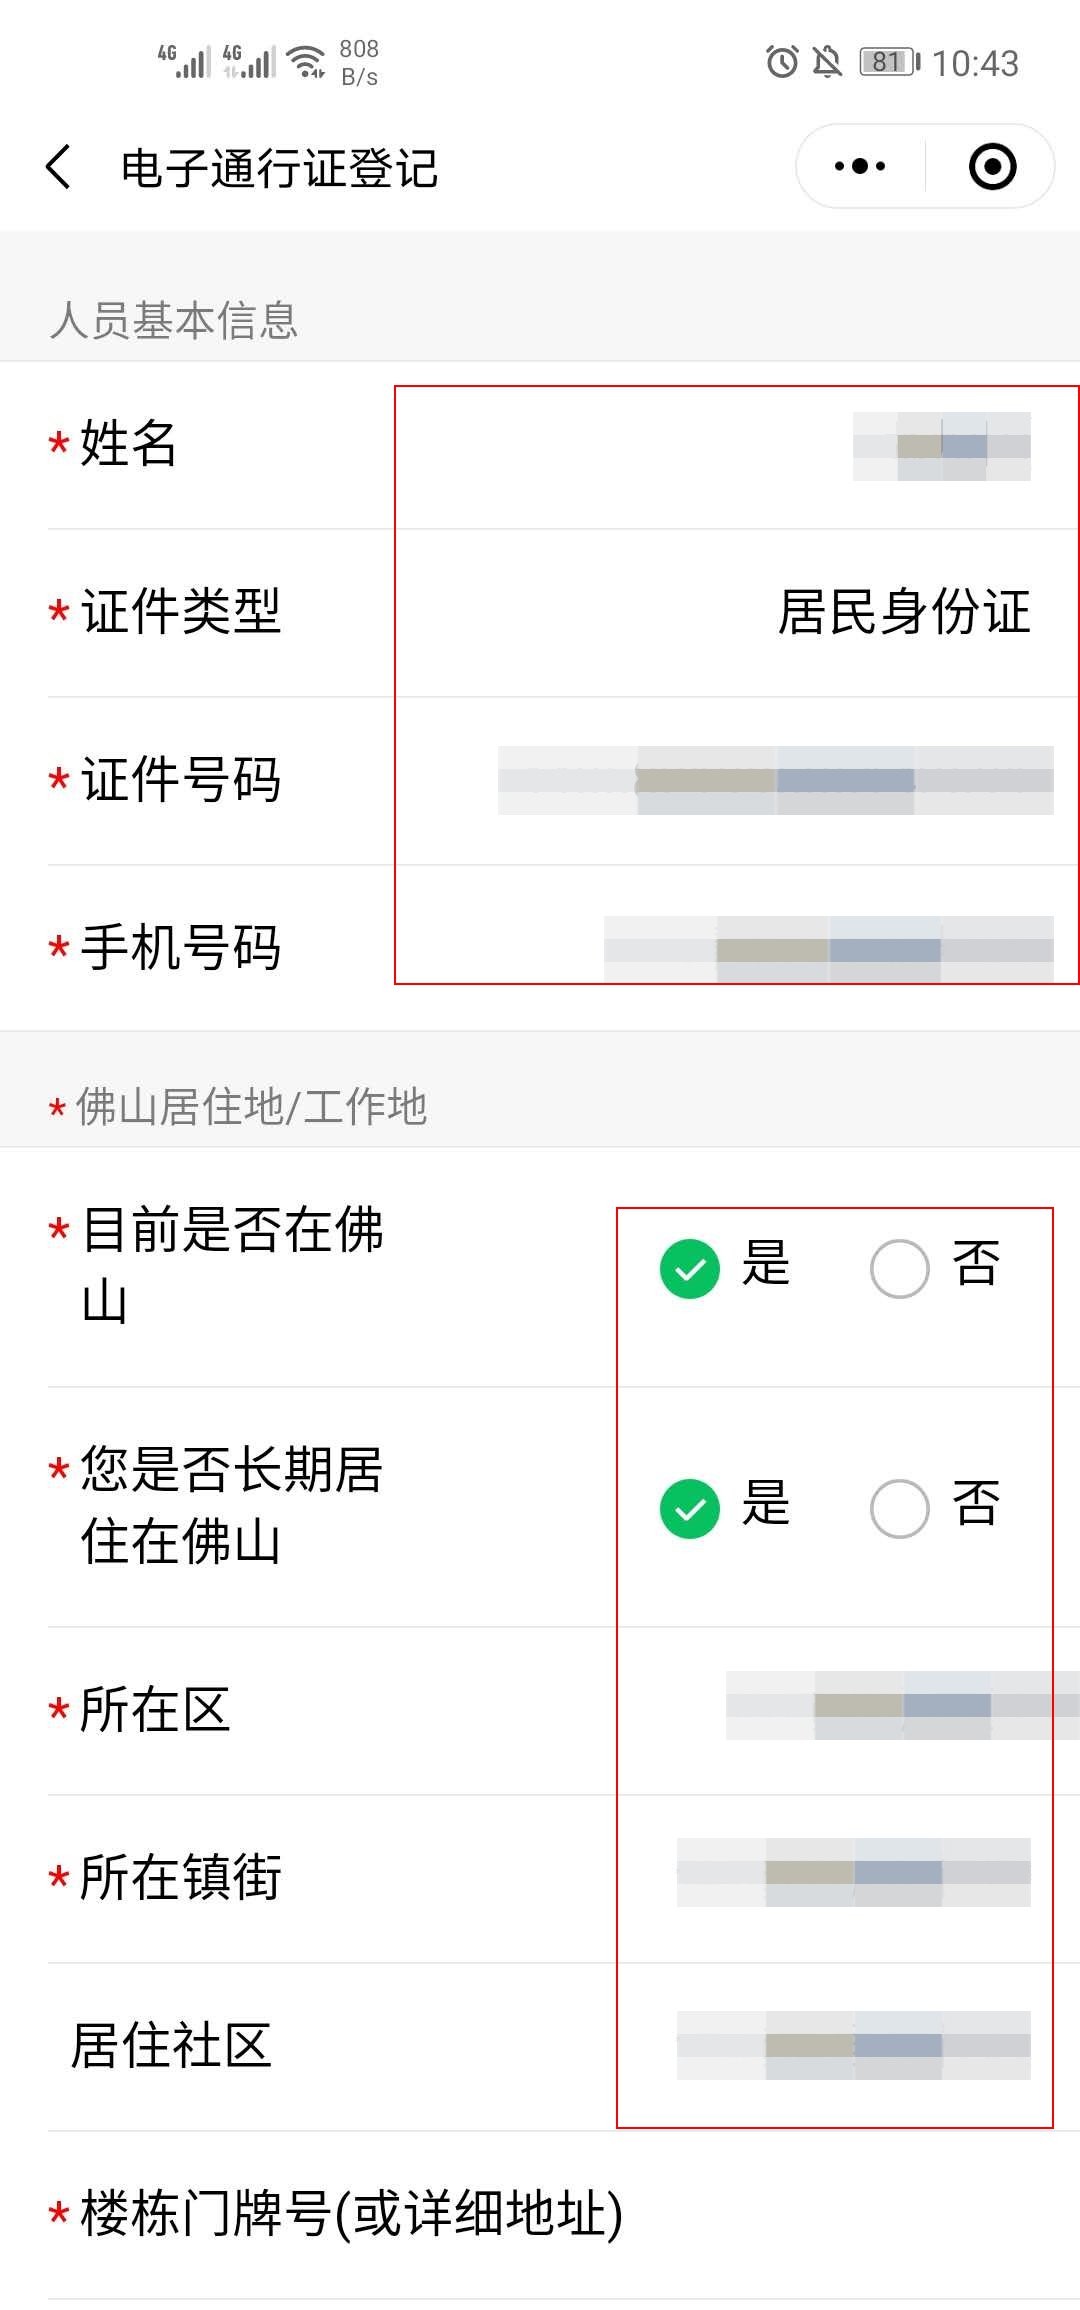Tap the Wi-Fi signal icon

(306, 62)
